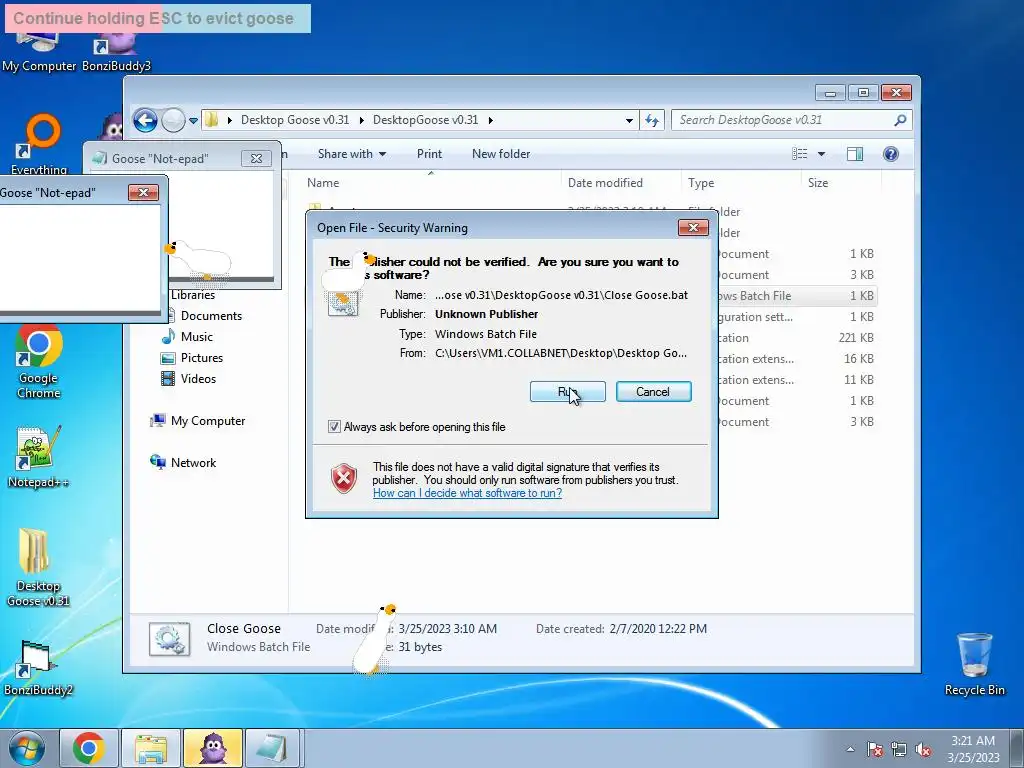
Task: Close the Open File Security Warning dialog
Action: [x=693, y=227]
